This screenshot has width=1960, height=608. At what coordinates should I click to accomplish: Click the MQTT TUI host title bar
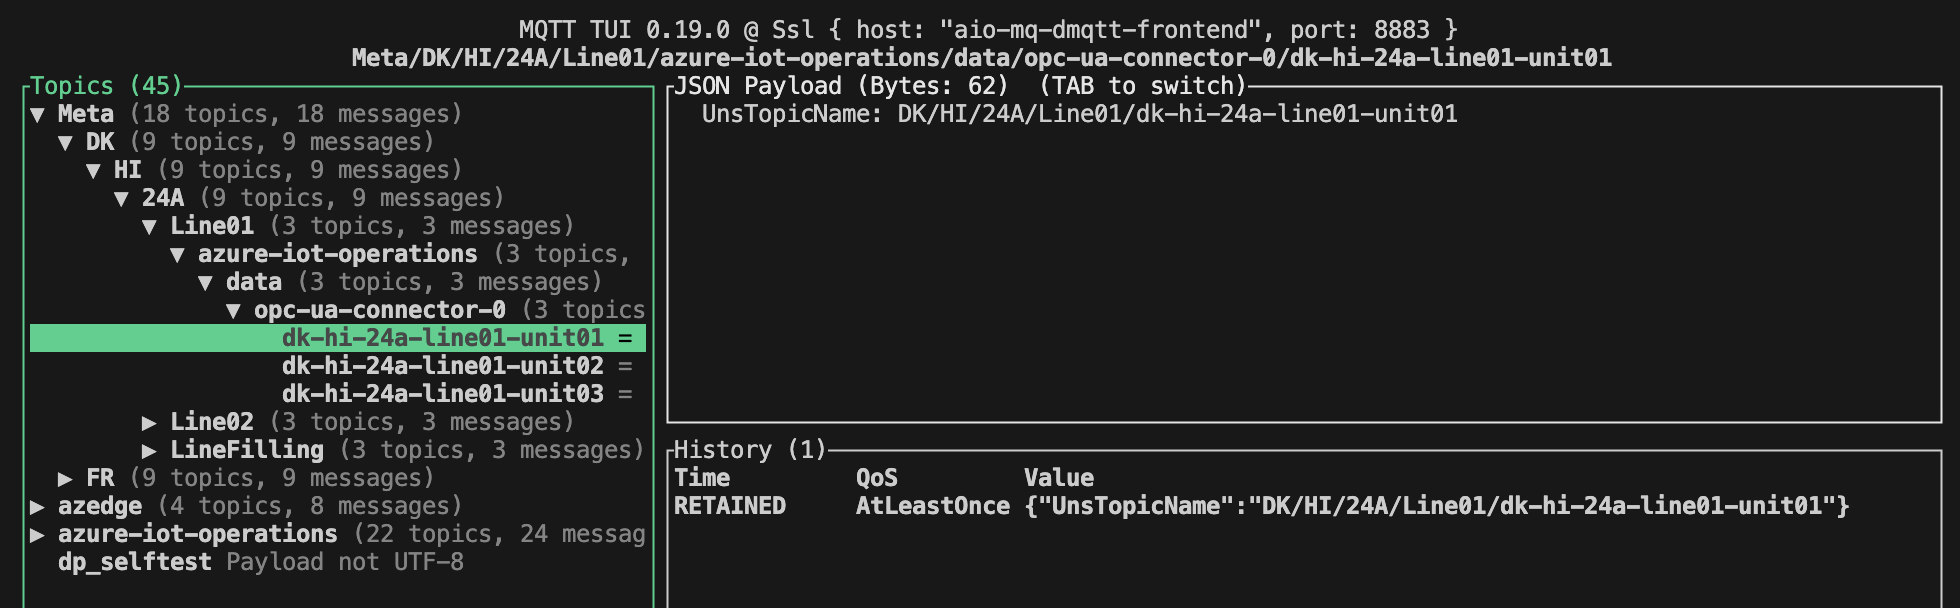[980, 28]
